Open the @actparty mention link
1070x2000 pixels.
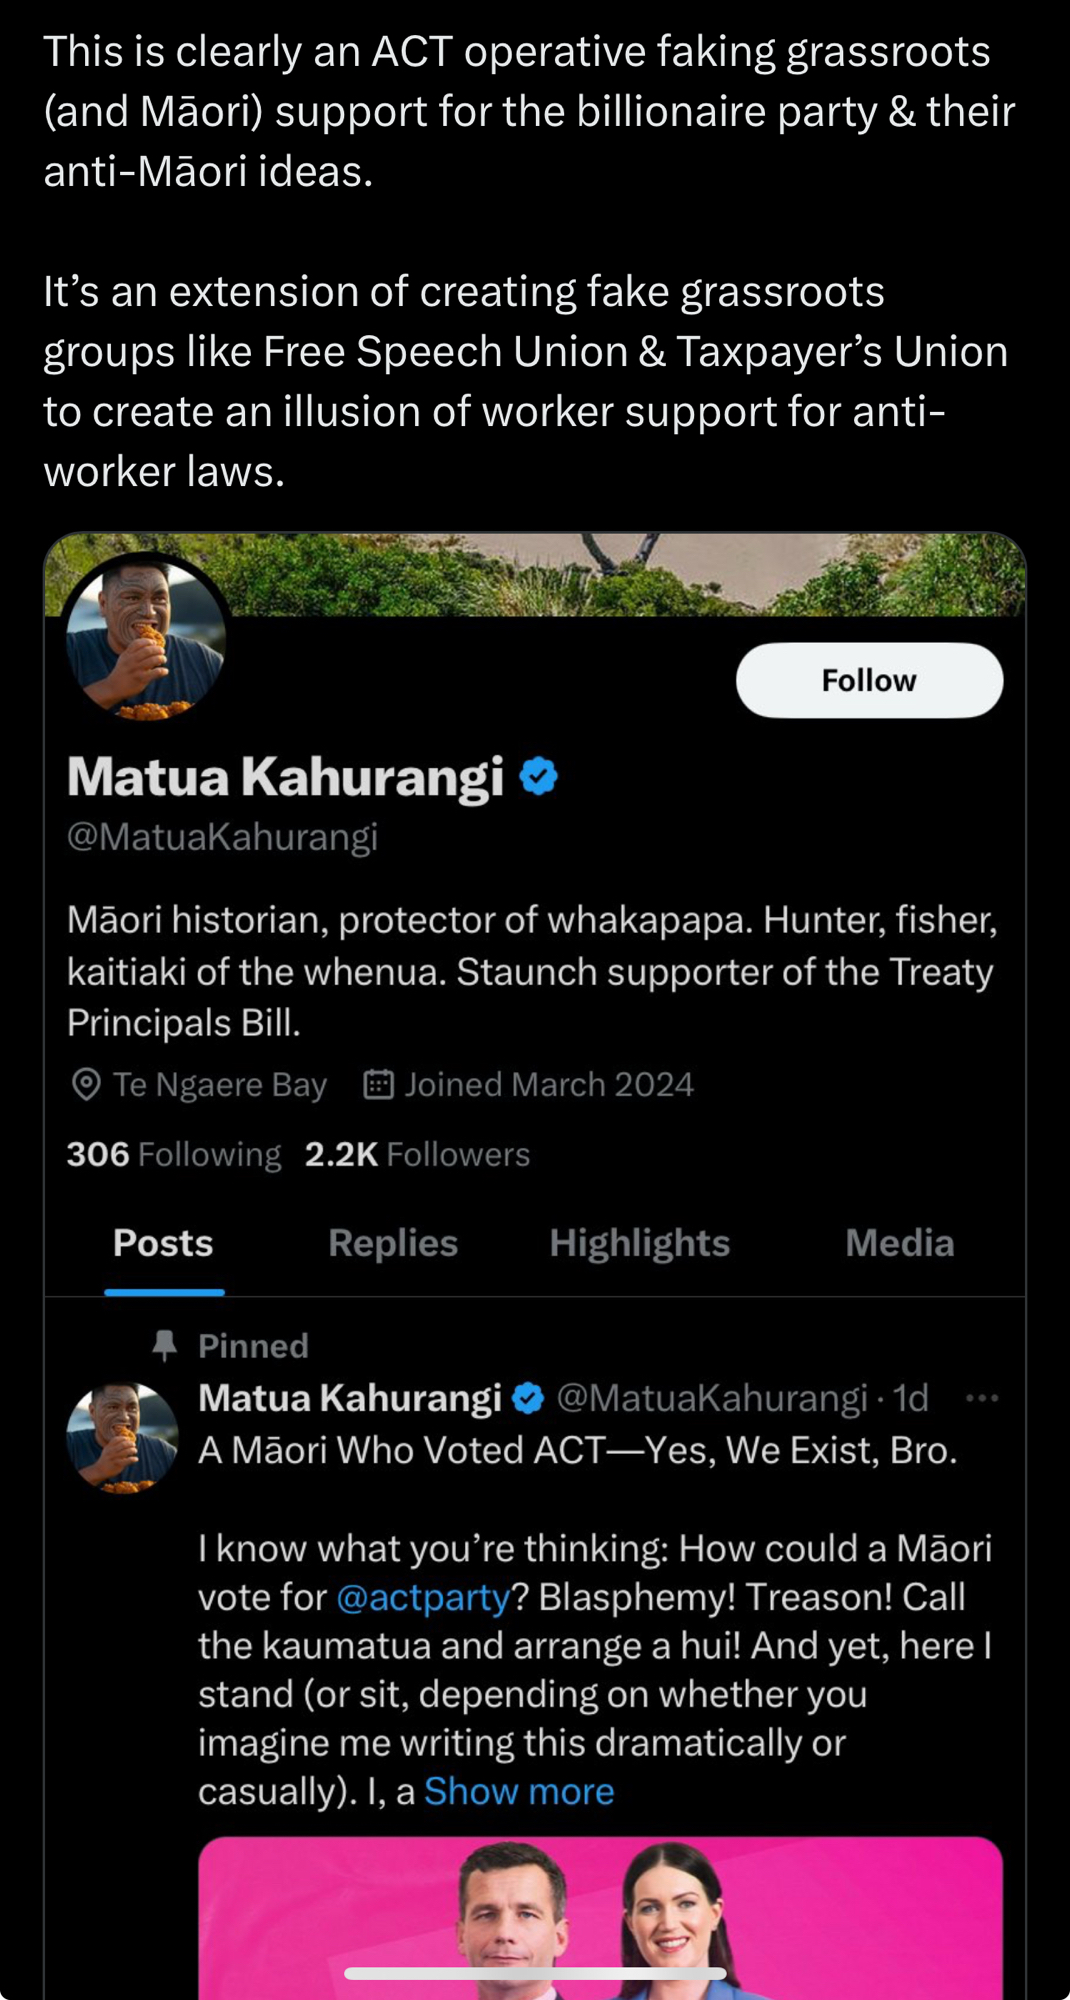(x=424, y=1597)
